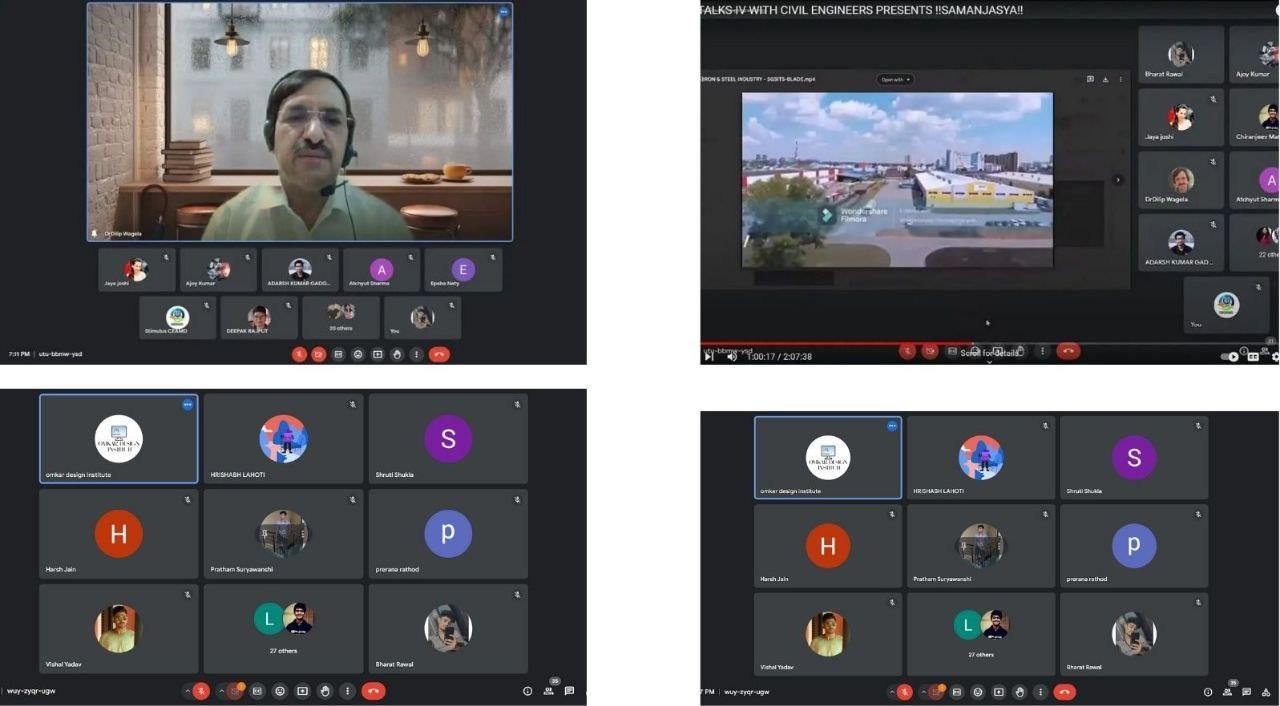Select the factory aerial video preview
1280x706 pixels.
[x=897, y=180]
